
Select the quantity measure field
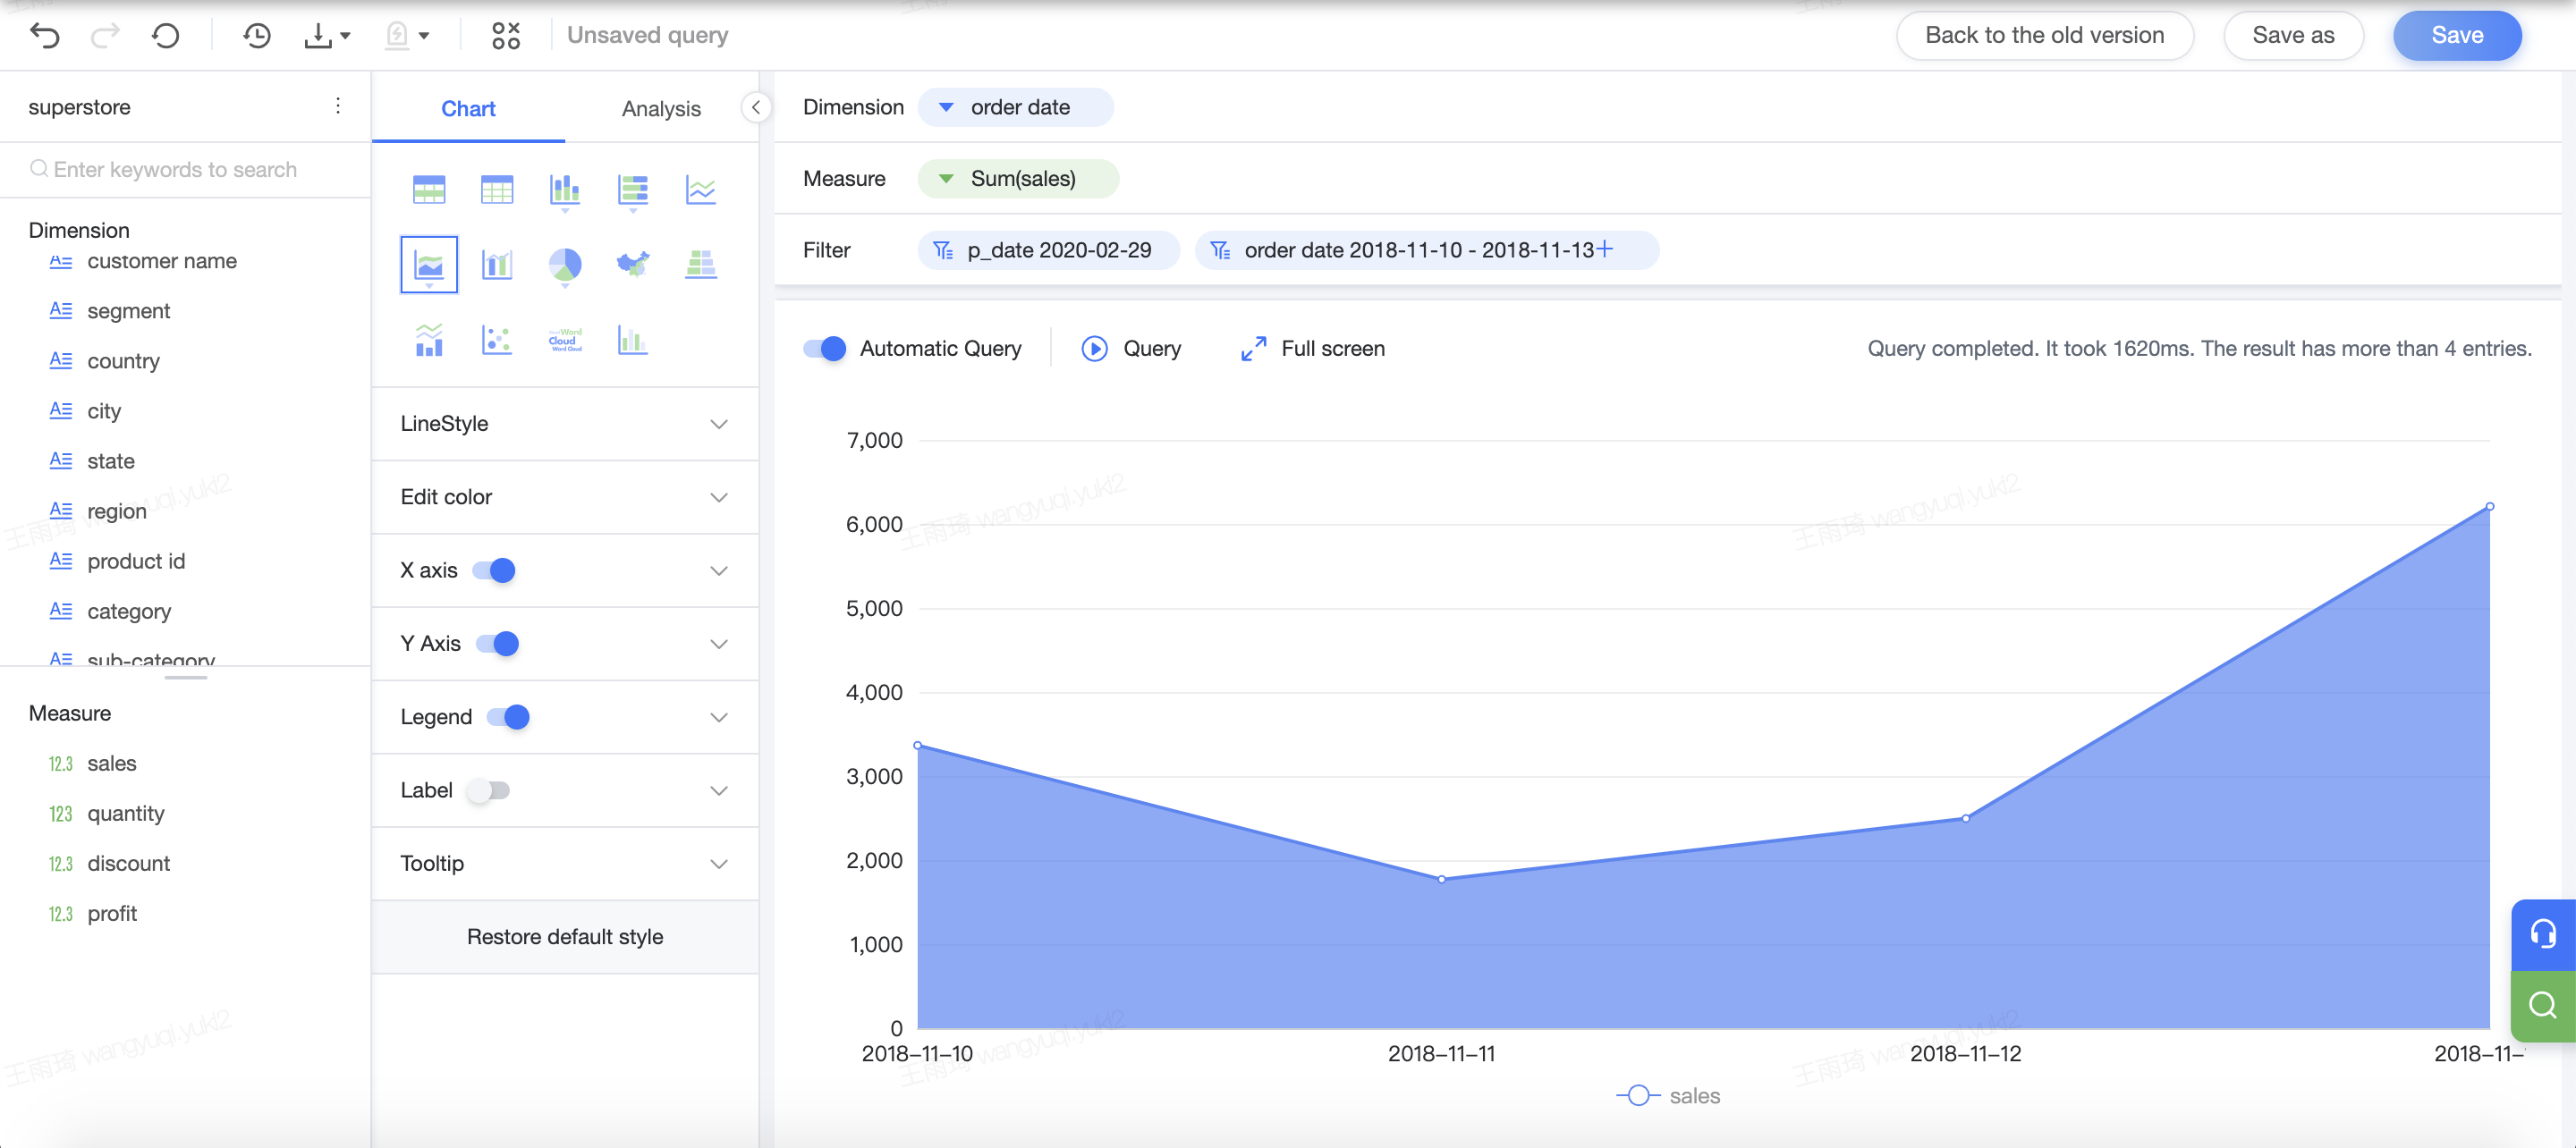[125, 814]
